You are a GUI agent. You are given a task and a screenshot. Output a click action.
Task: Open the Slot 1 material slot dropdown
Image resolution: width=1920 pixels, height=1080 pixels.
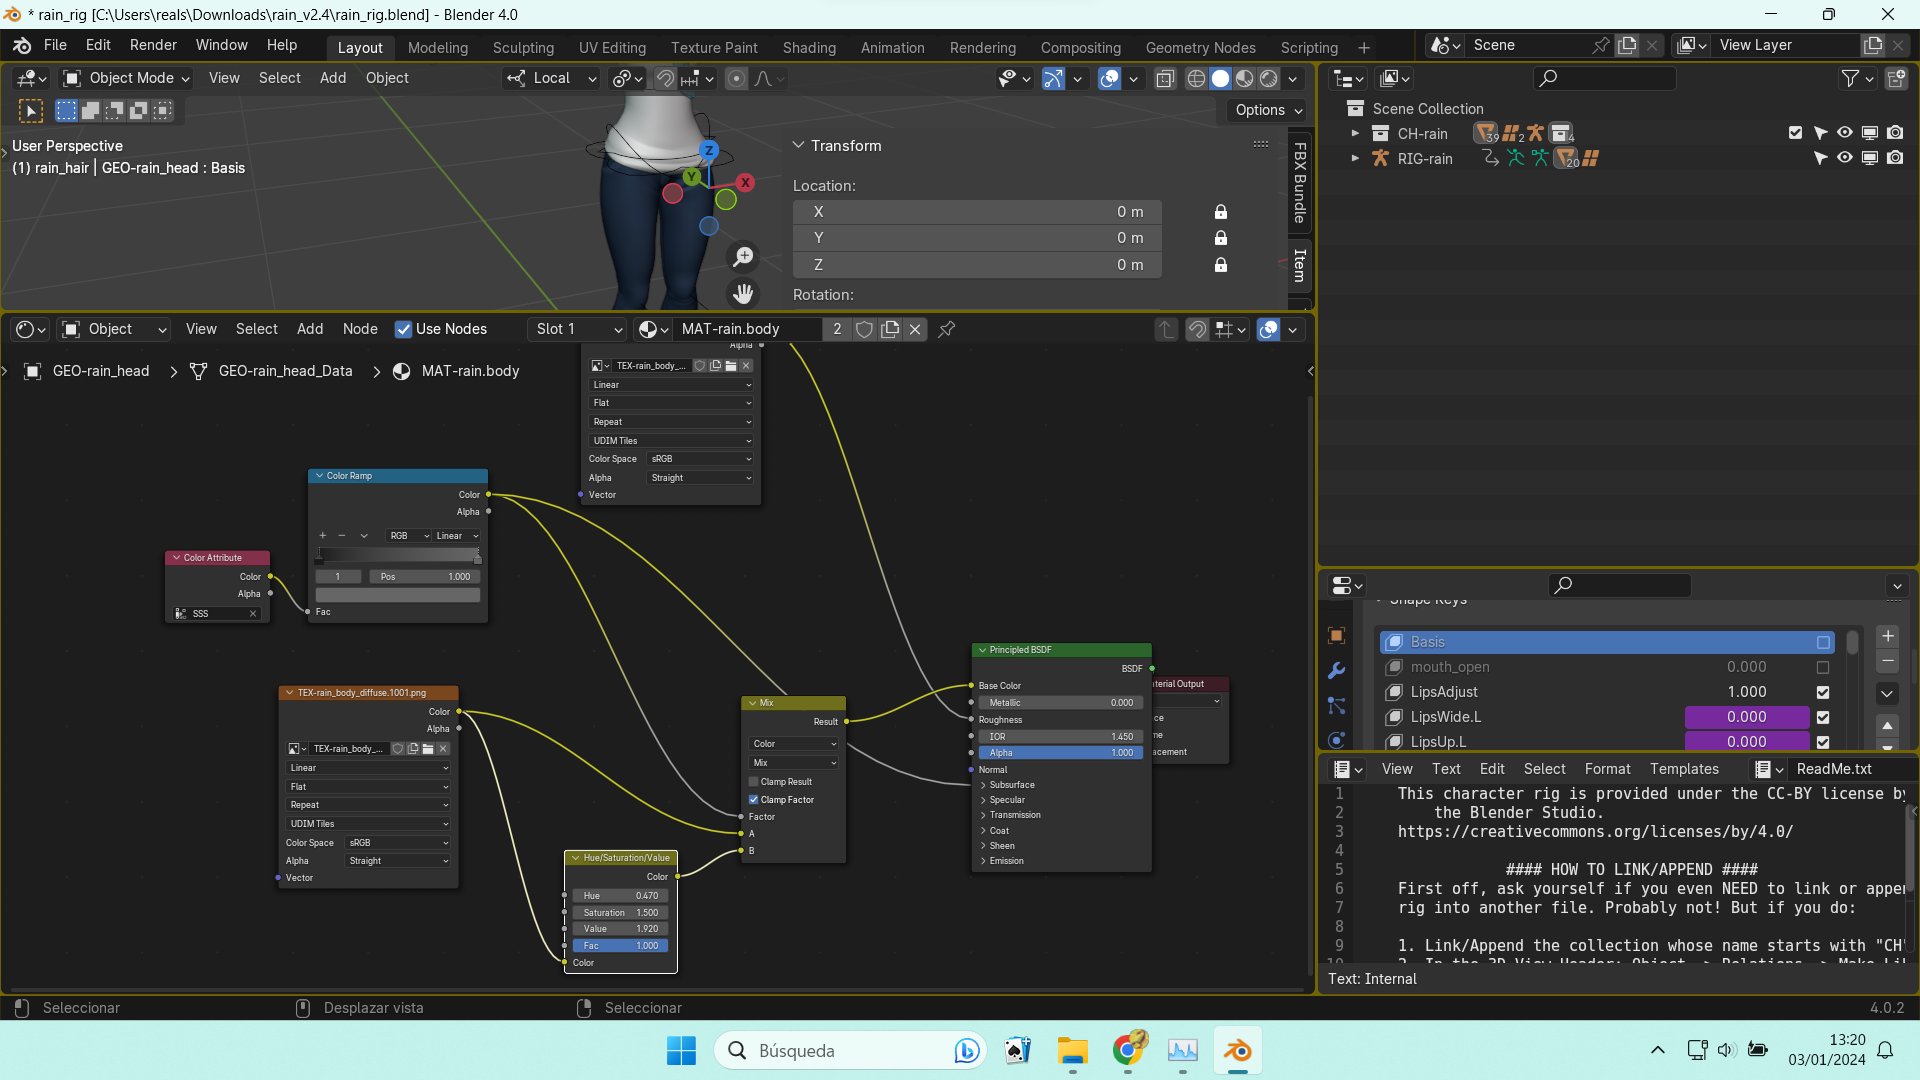click(578, 329)
